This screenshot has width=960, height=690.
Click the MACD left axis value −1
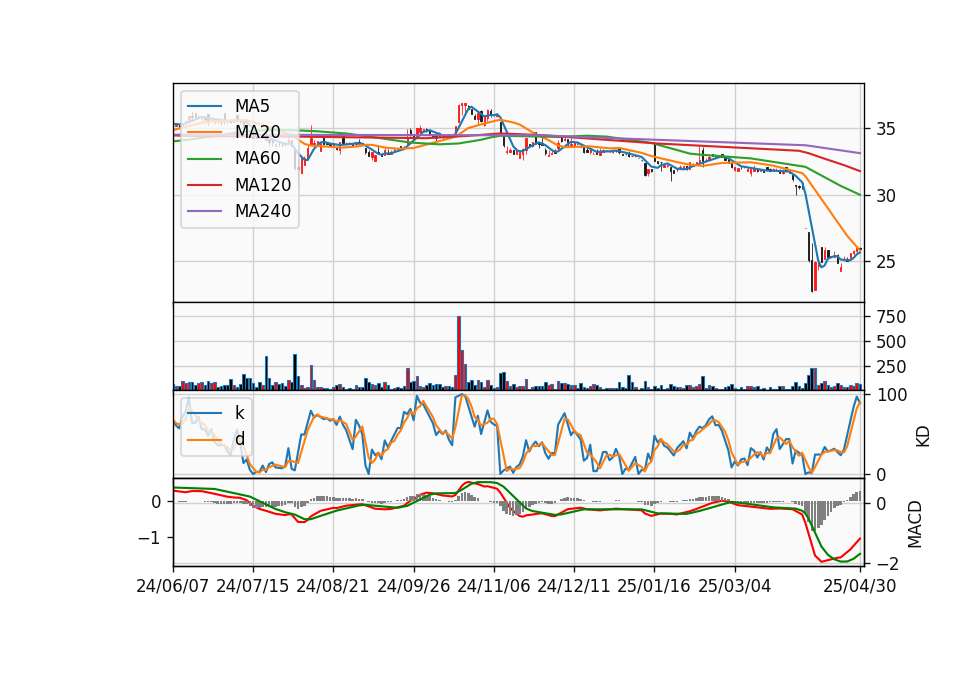click(x=149, y=538)
